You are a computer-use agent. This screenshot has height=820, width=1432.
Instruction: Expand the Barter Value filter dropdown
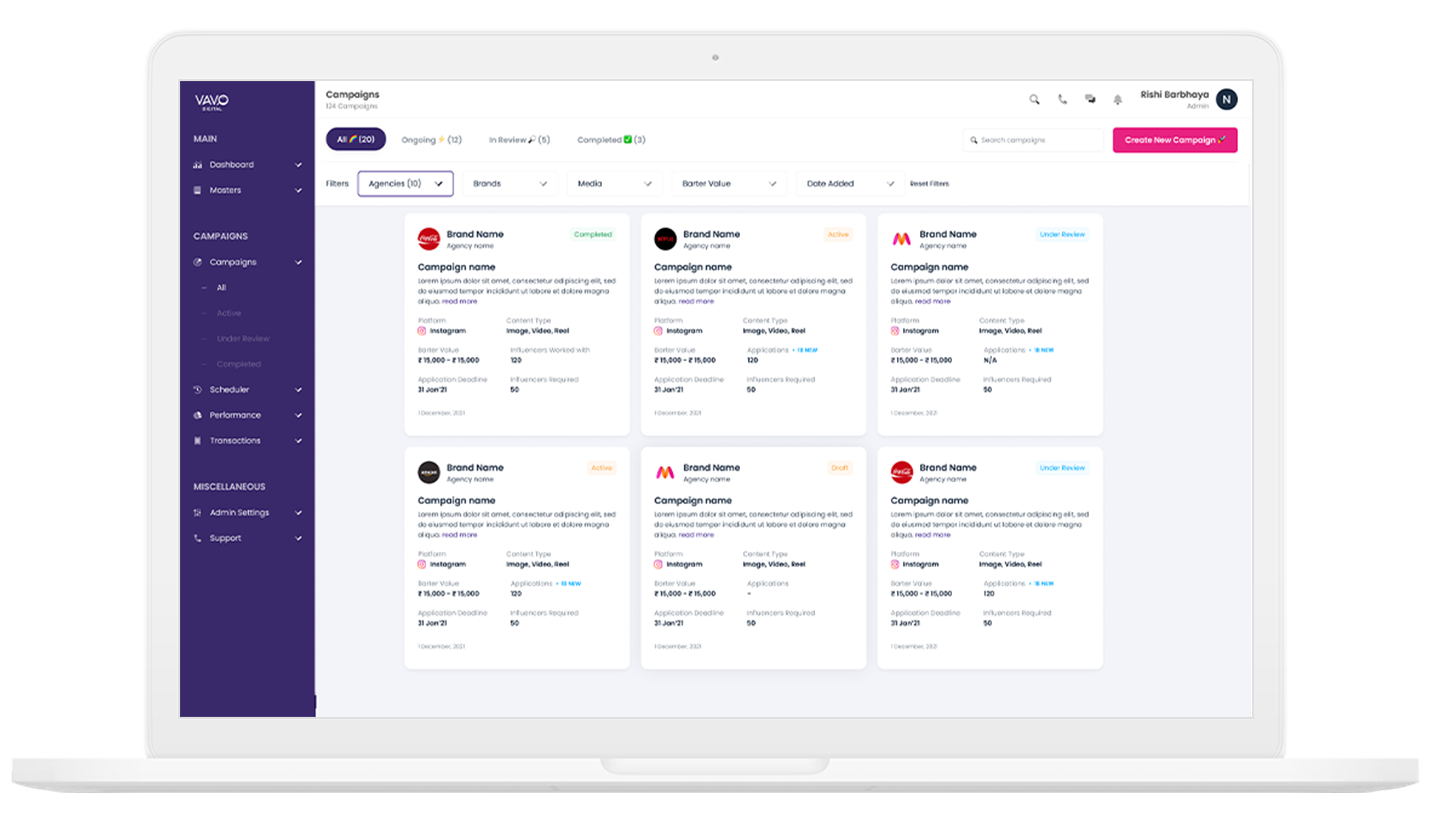pyautogui.click(x=729, y=184)
